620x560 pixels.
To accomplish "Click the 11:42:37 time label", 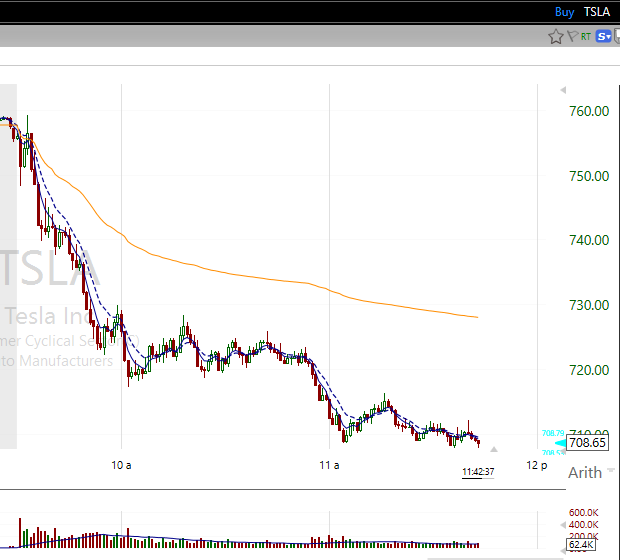I will [478, 471].
